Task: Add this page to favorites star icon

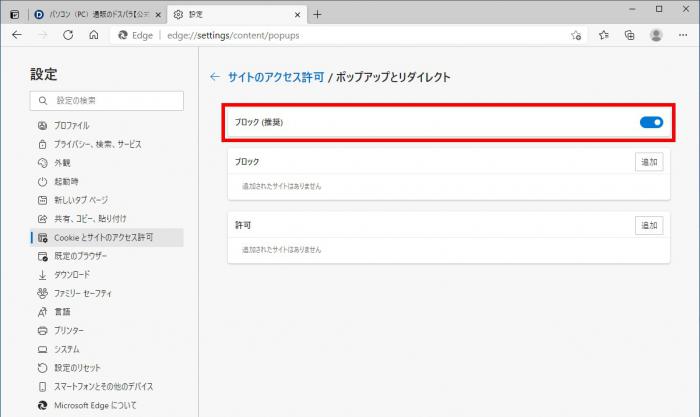Action: pyautogui.click(x=576, y=35)
